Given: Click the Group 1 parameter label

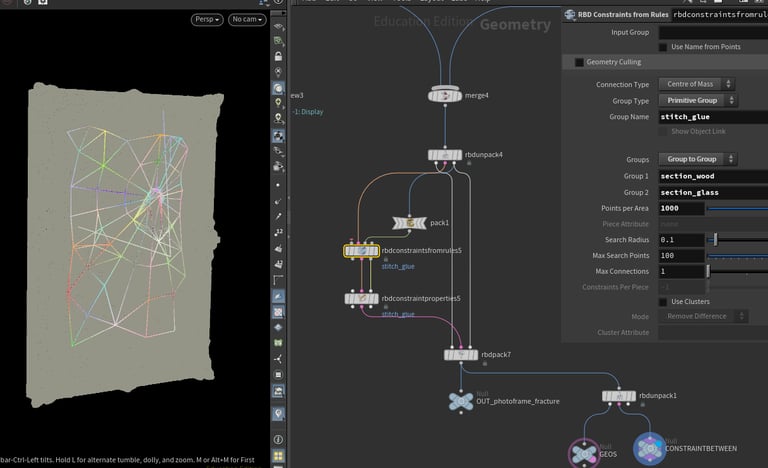Looking at the screenshot, I should [636, 176].
